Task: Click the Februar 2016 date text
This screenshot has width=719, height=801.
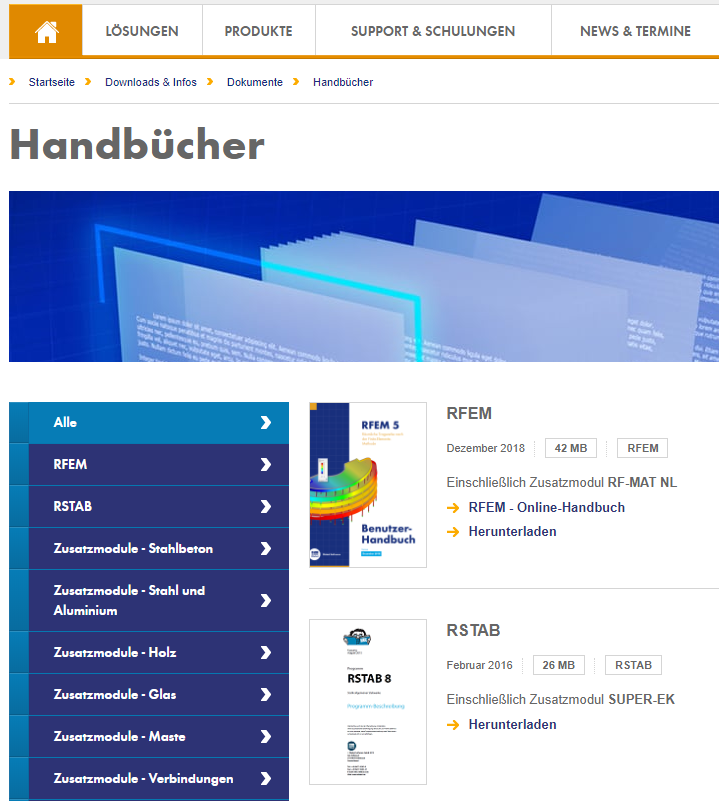Action: (479, 665)
